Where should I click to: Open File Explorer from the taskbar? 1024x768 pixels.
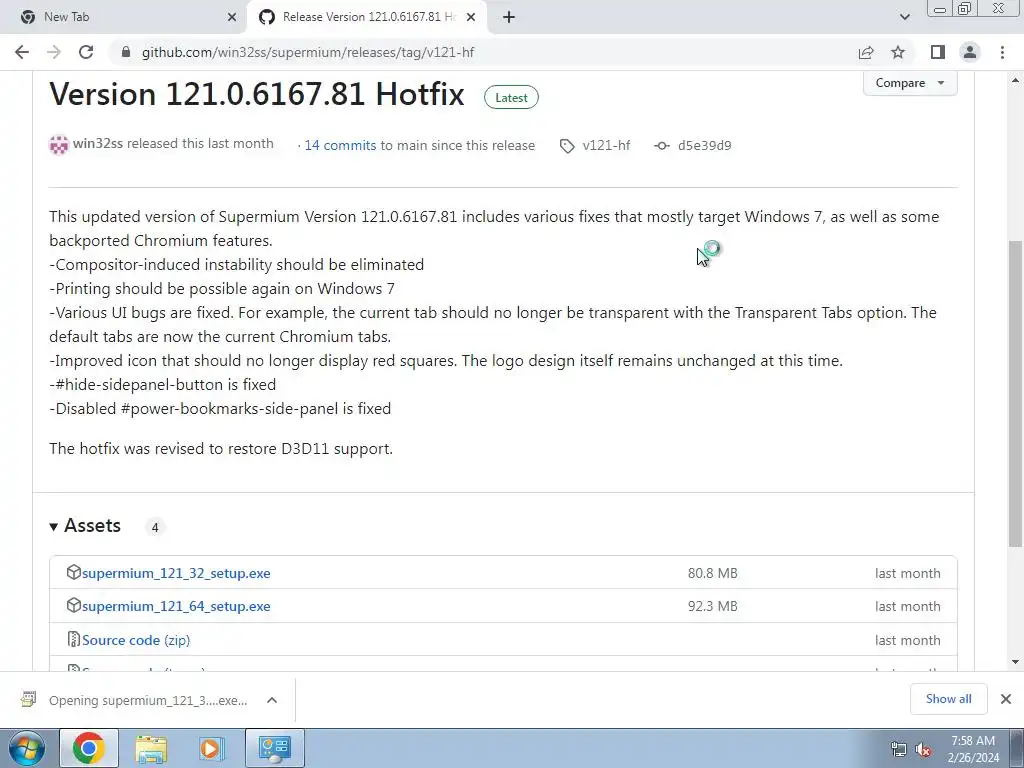click(x=151, y=749)
